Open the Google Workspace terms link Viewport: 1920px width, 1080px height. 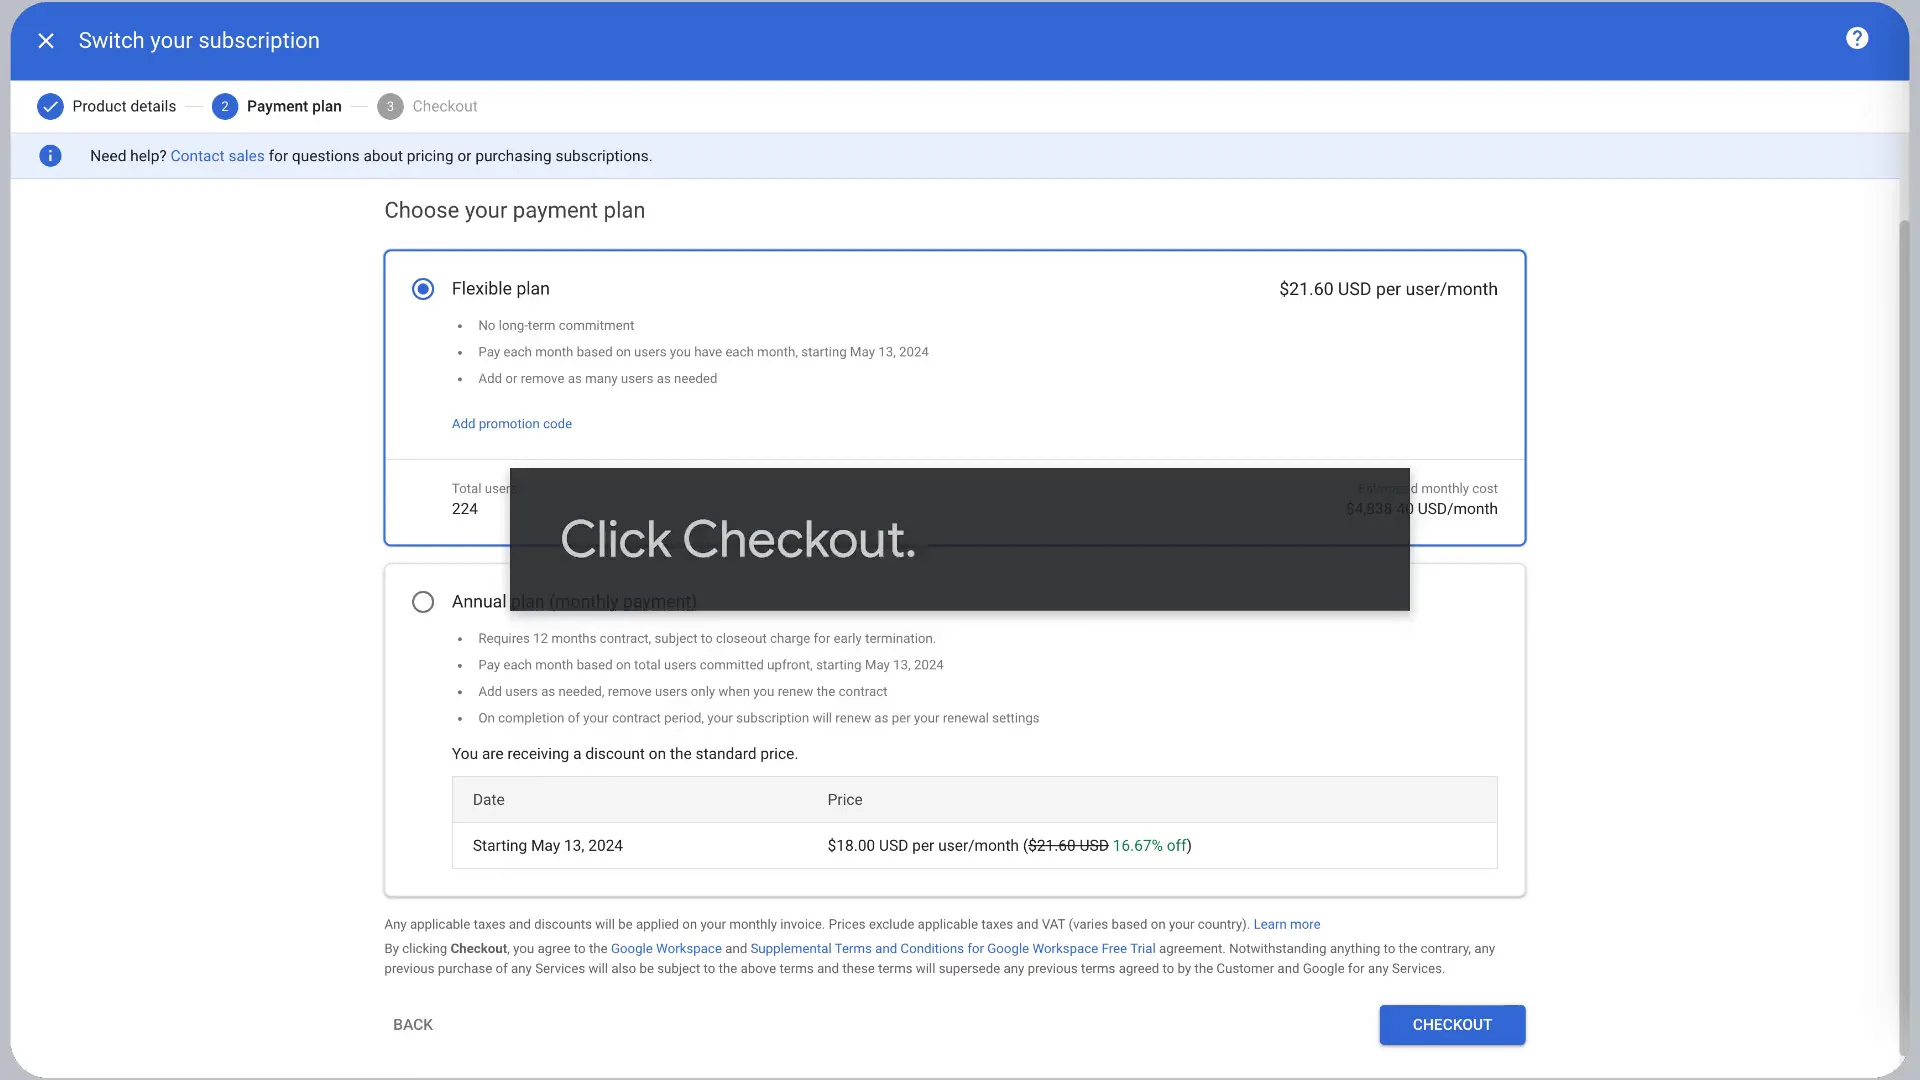pyautogui.click(x=666, y=949)
